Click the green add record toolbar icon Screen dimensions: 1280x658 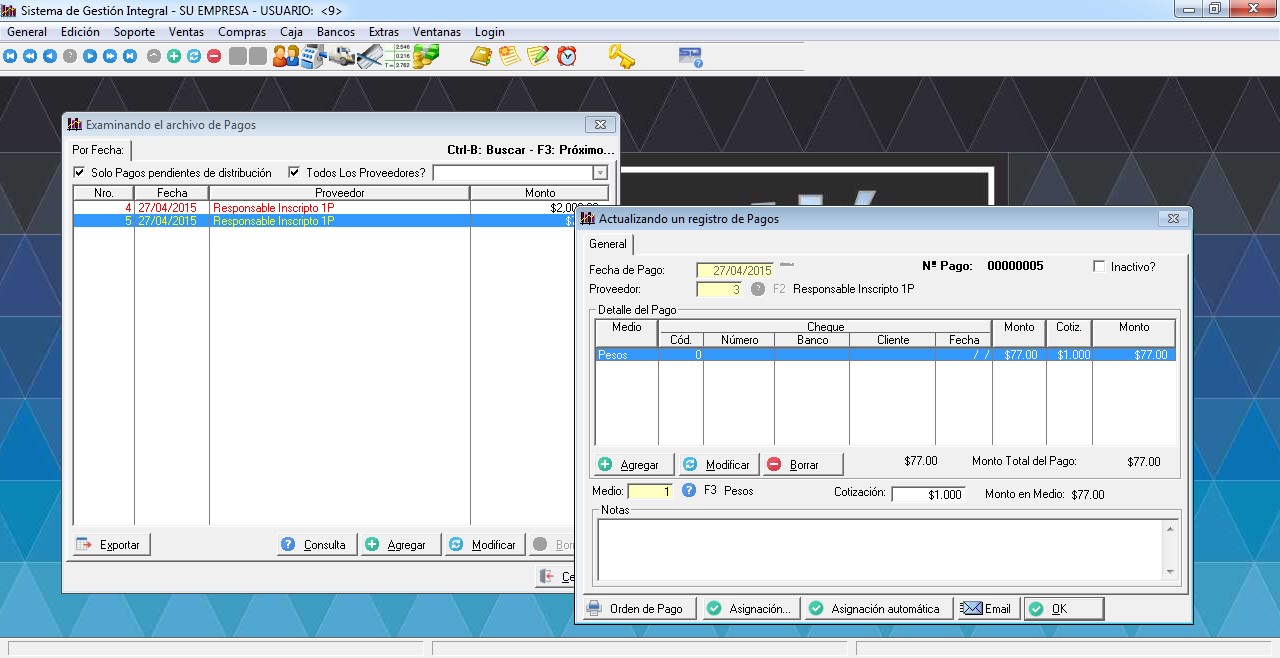(174, 57)
